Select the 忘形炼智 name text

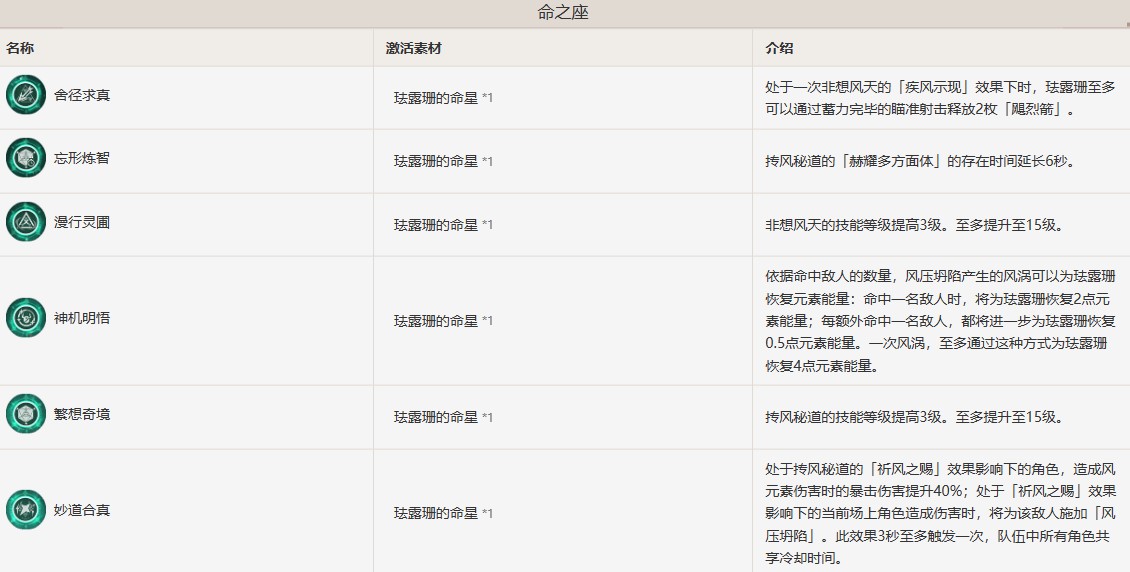click(x=82, y=158)
